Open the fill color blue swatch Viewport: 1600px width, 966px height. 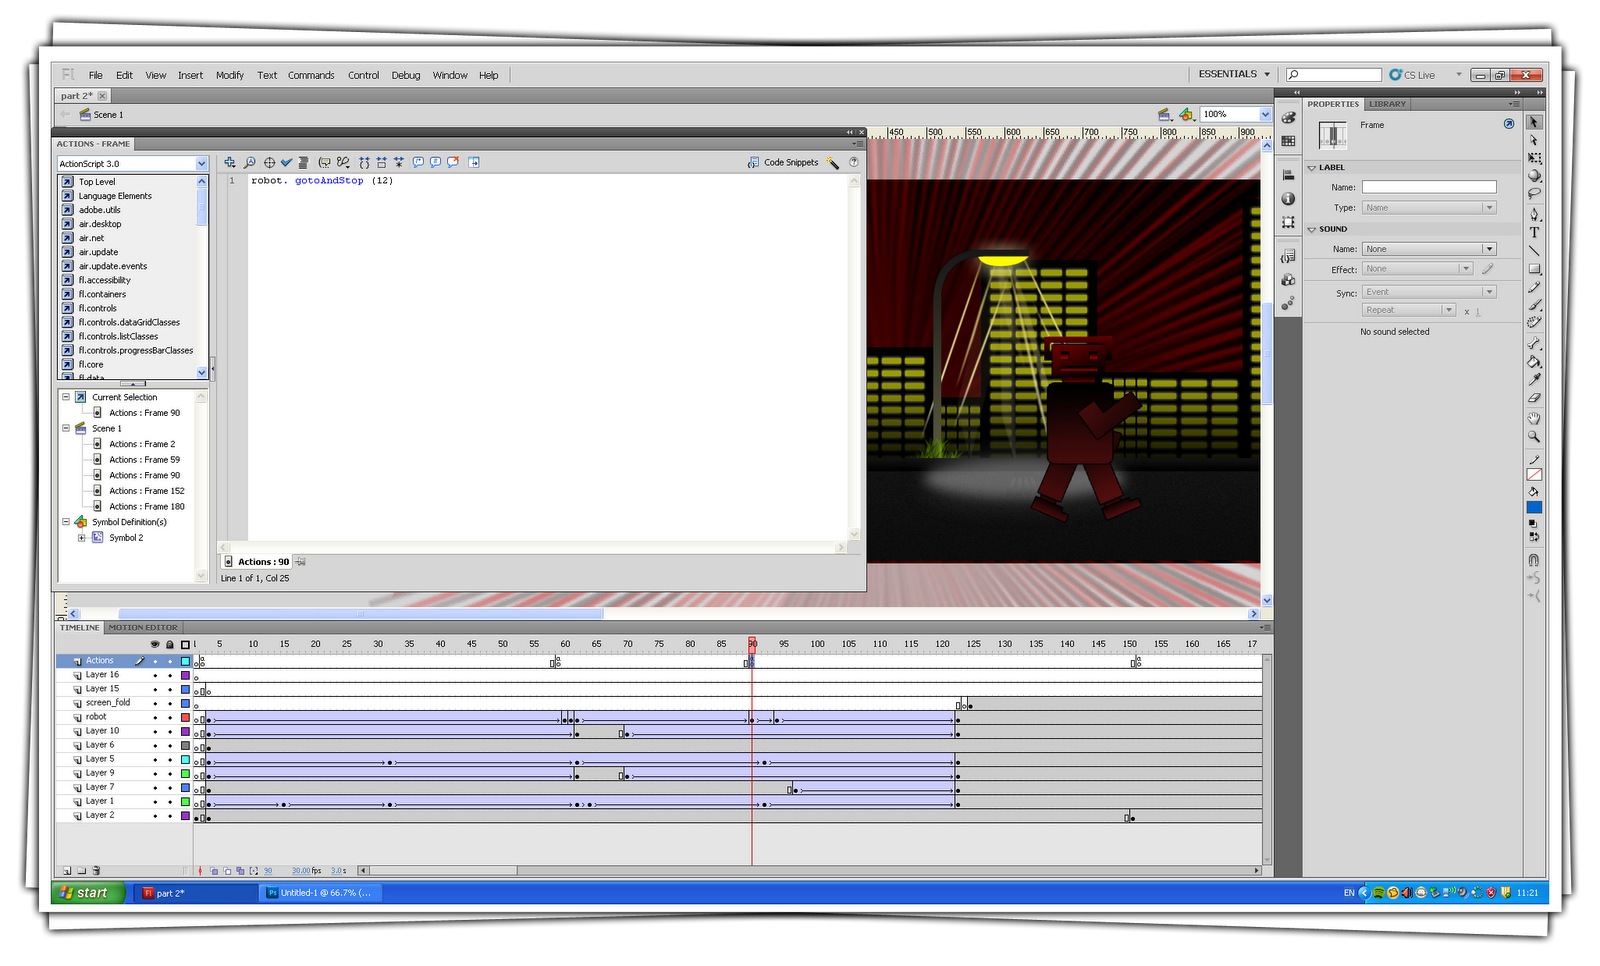point(1534,508)
